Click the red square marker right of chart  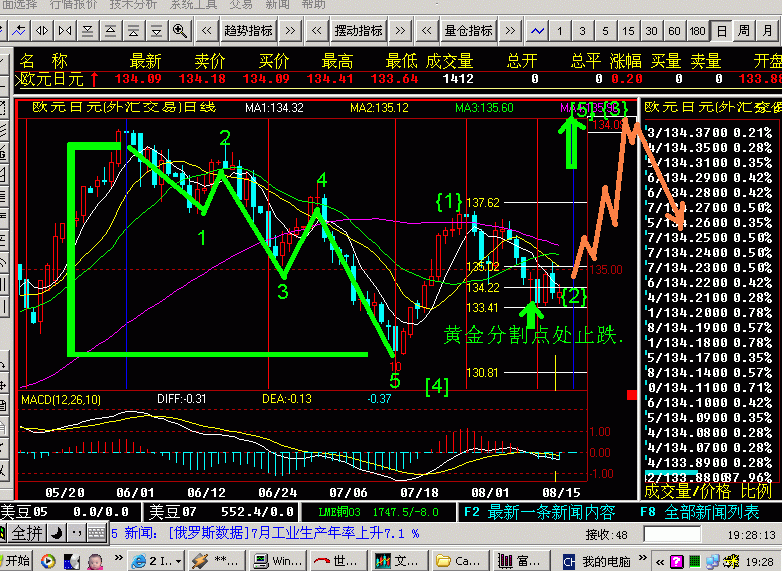631,395
